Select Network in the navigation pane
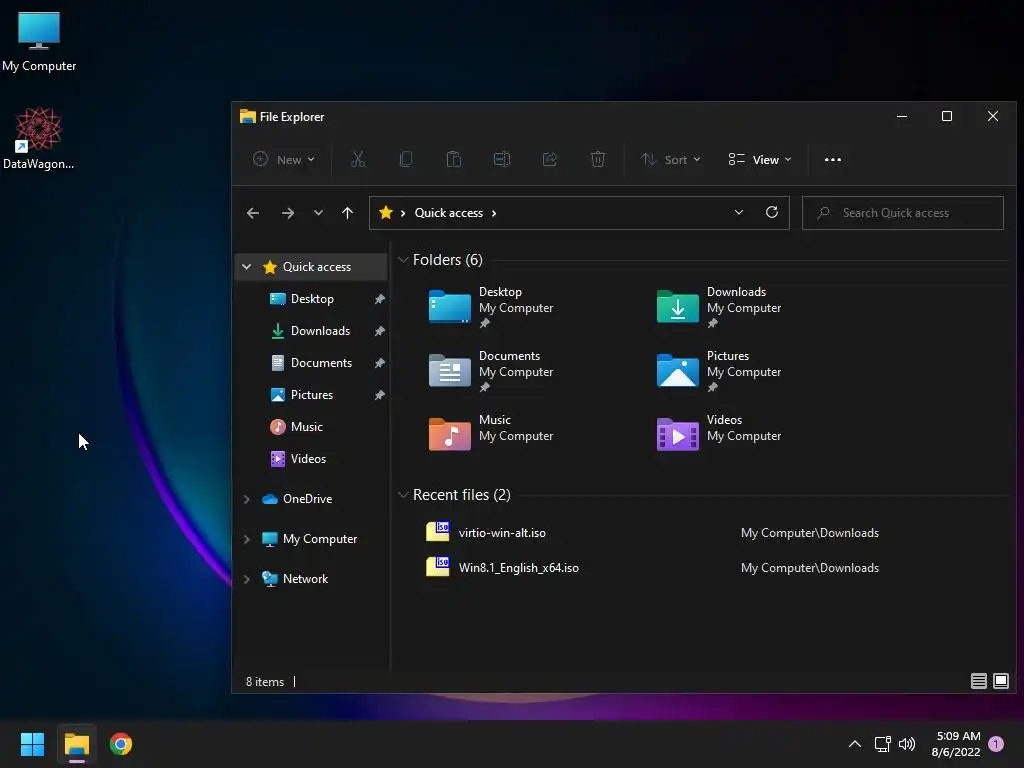The width and height of the screenshot is (1024, 768). tap(305, 579)
